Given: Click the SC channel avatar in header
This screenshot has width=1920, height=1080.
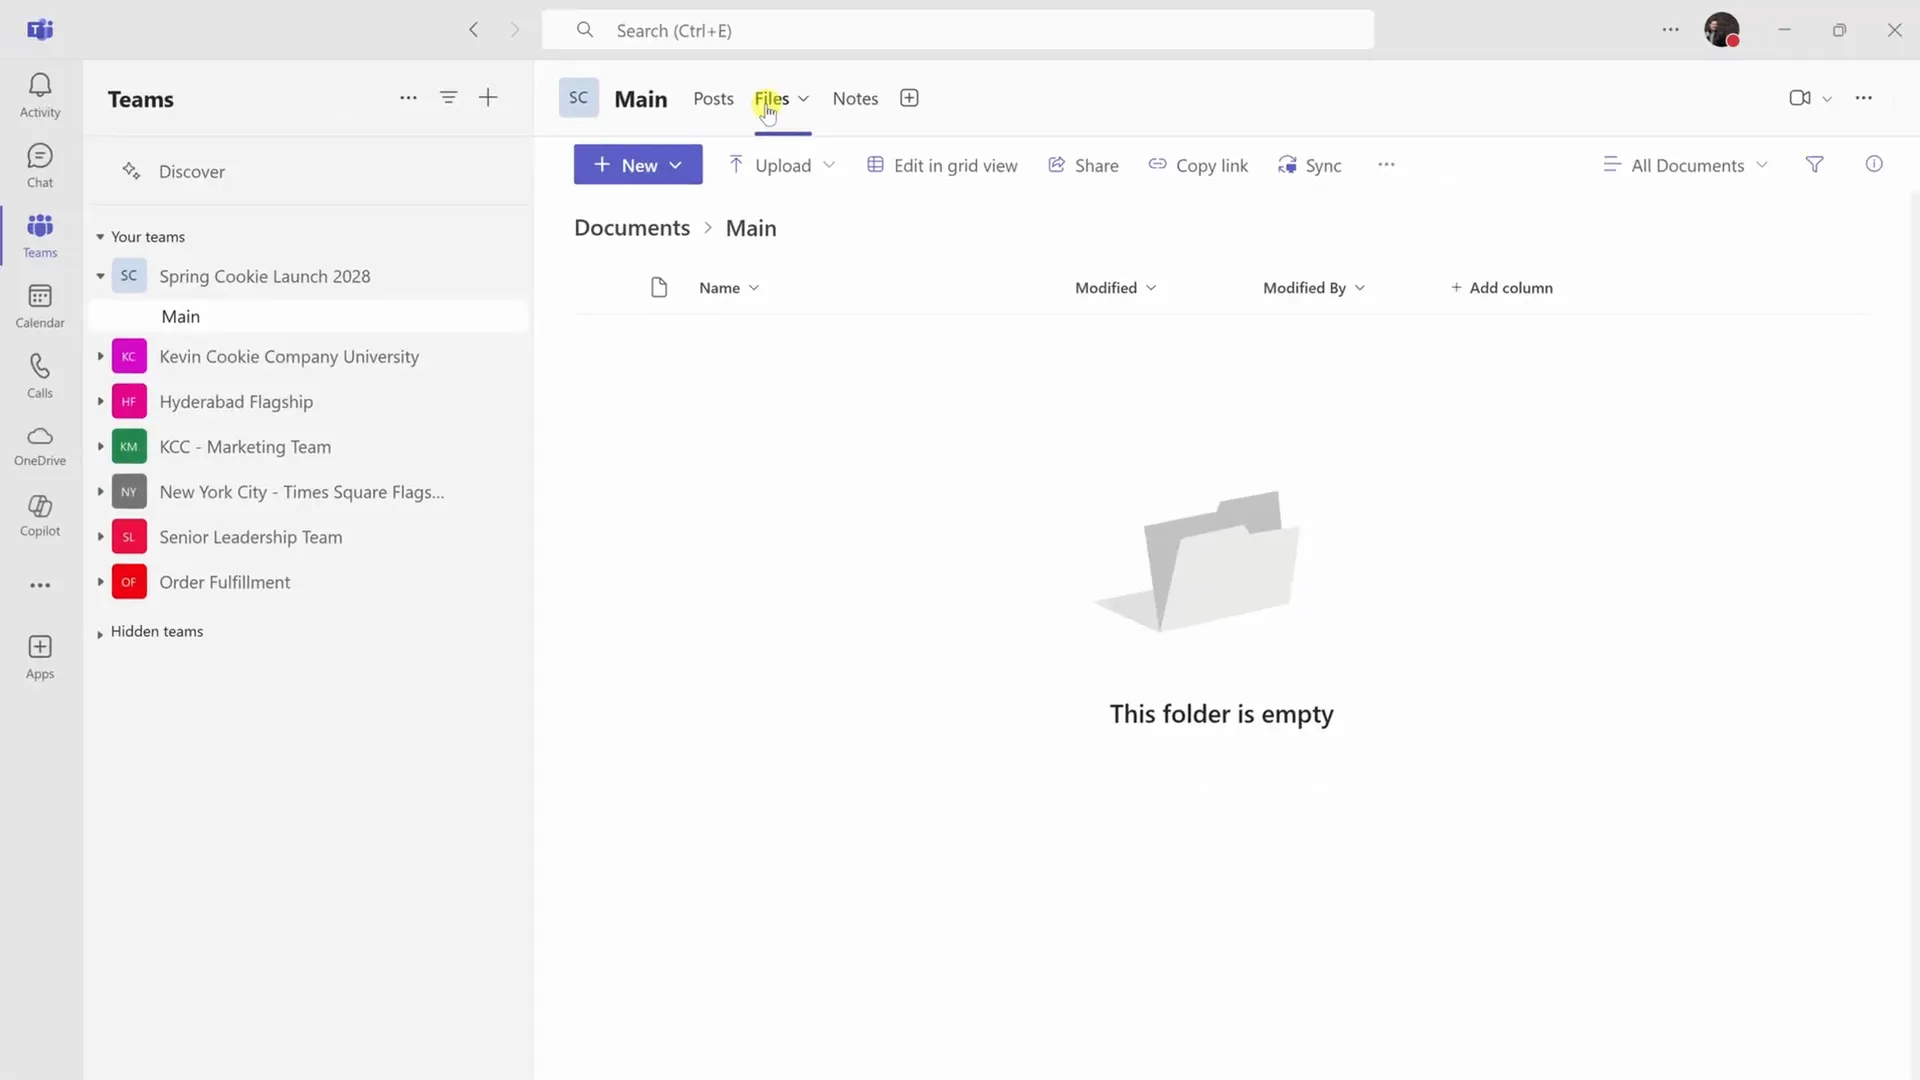Looking at the screenshot, I should point(578,98).
